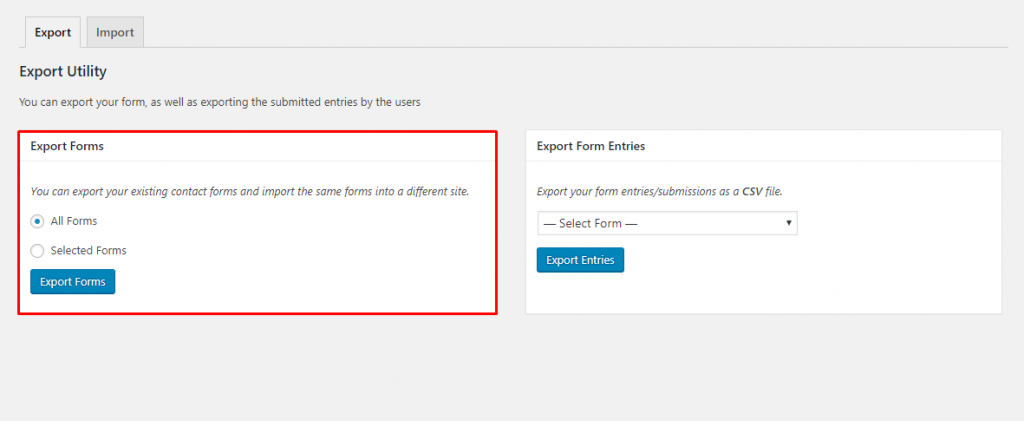The width and height of the screenshot is (1024, 421).
Task: Click the Export Entries button
Action: 580,260
